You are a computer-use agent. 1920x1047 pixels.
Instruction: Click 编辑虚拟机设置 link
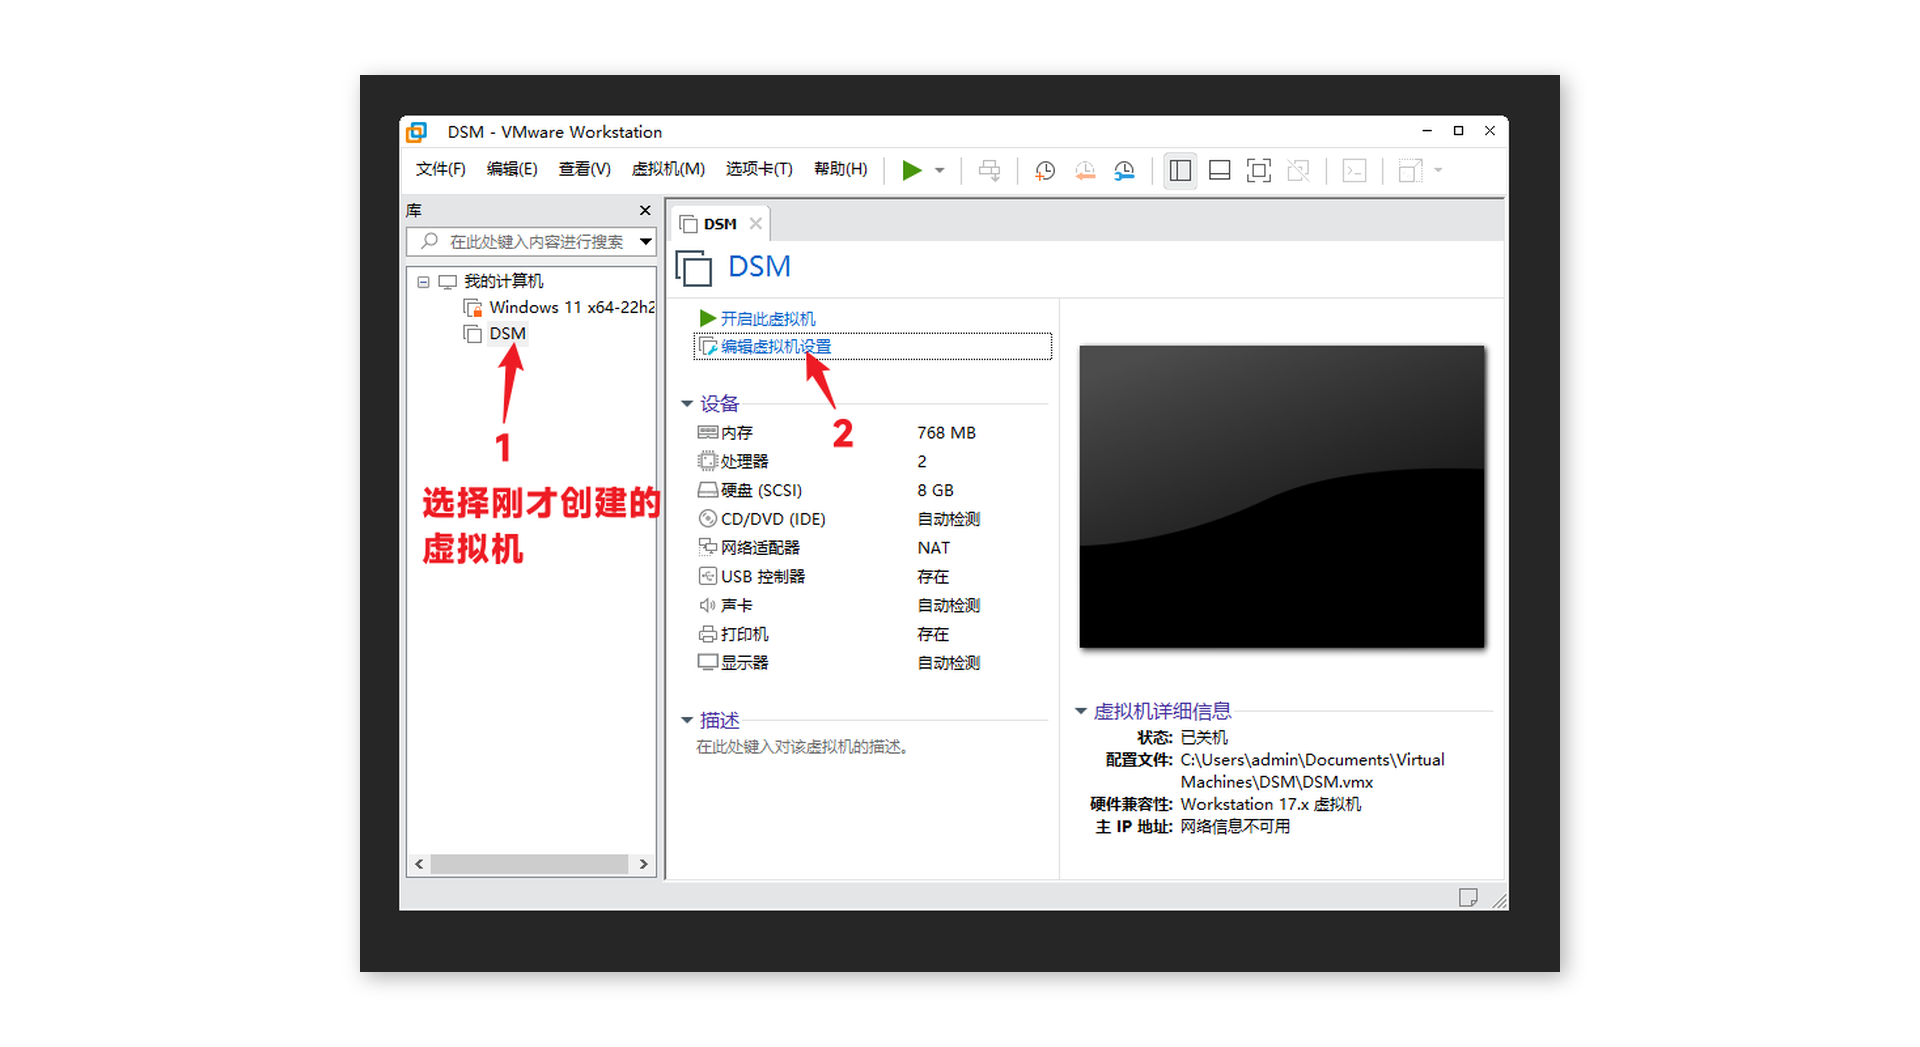point(775,346)
